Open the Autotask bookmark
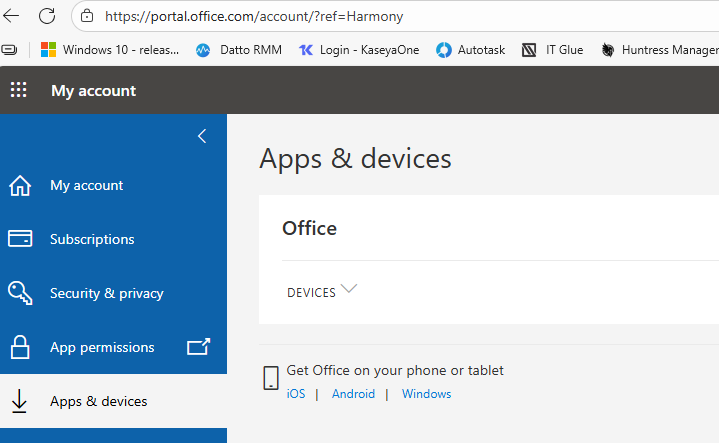Viewport: 719px width, 443px height. coord(470,50)
